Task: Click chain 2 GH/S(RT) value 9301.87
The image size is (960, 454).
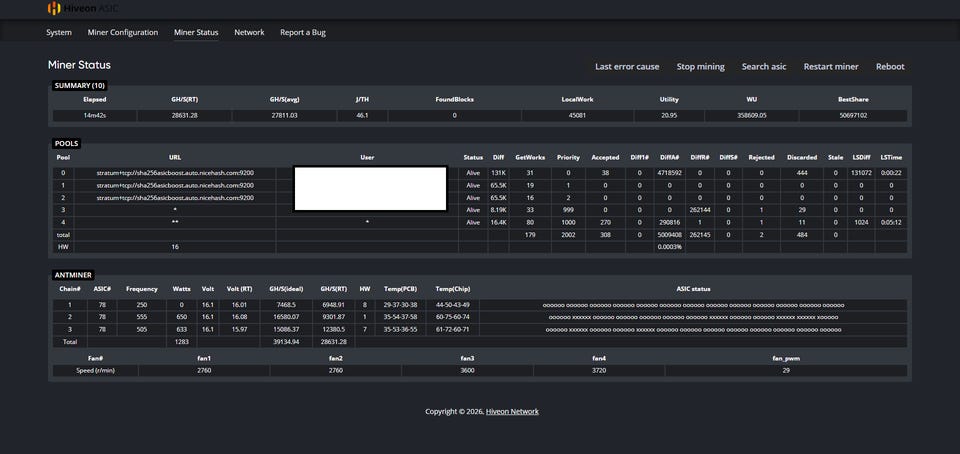Action: (x=334, y=317)
